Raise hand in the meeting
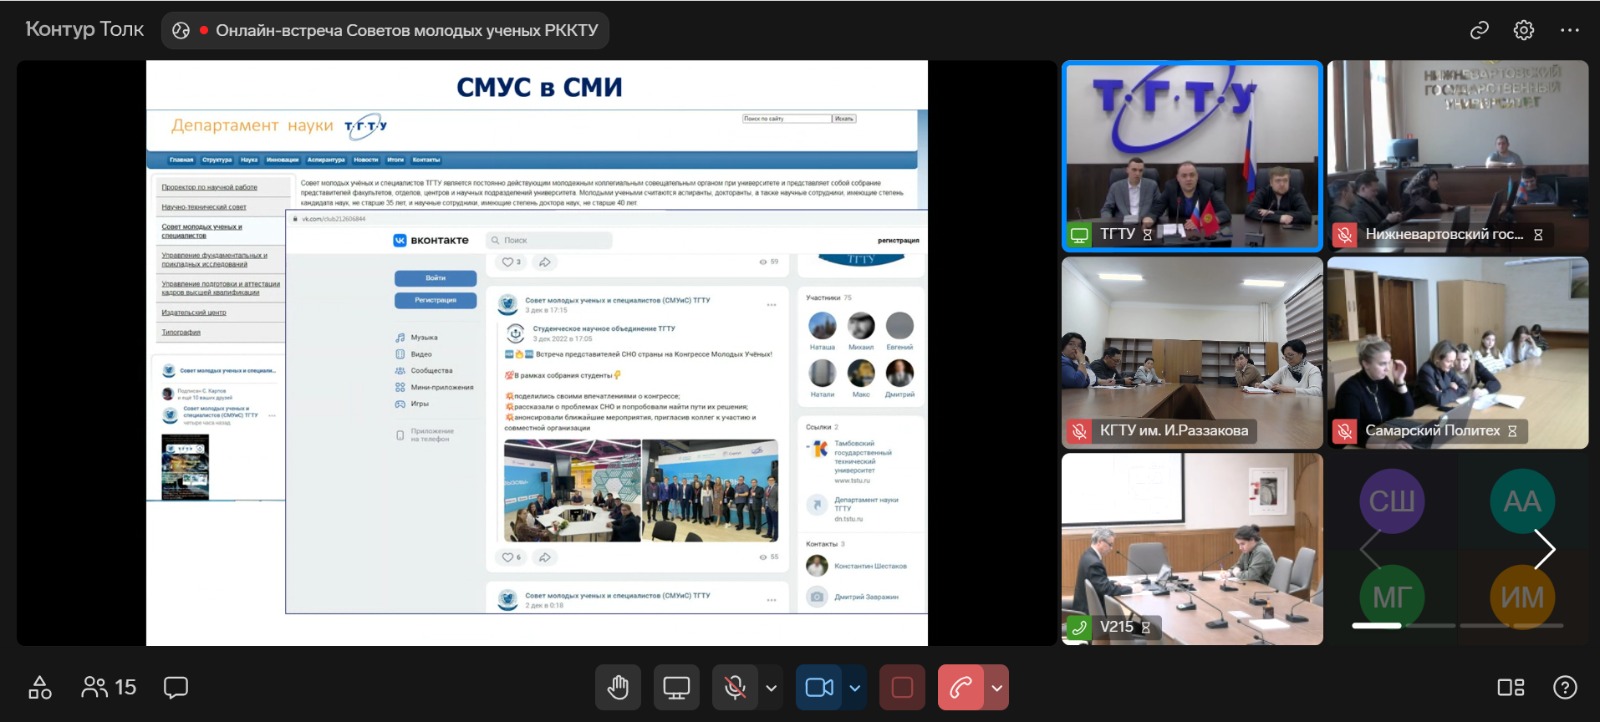The image size is (1600, 722). (618, 688)
